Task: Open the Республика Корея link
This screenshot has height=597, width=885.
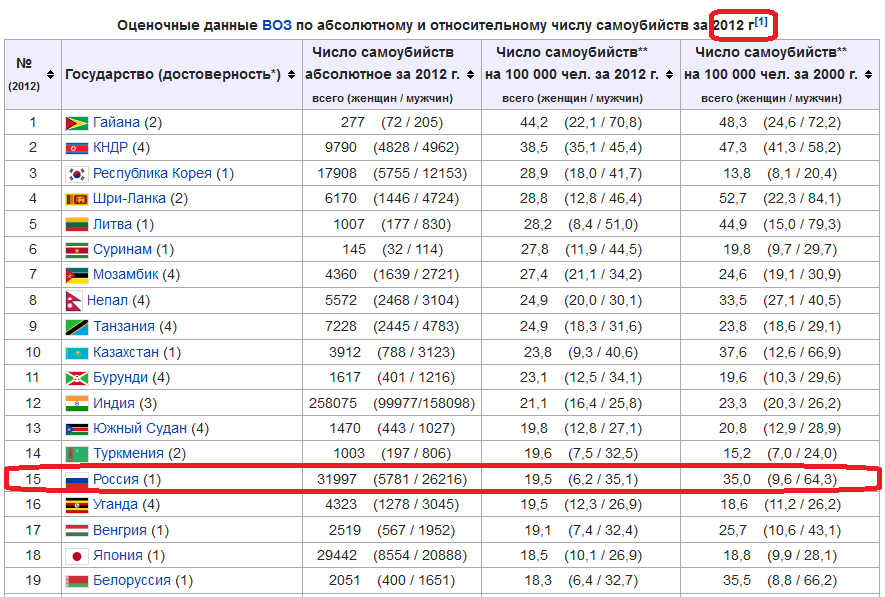Action: point(152,173)
